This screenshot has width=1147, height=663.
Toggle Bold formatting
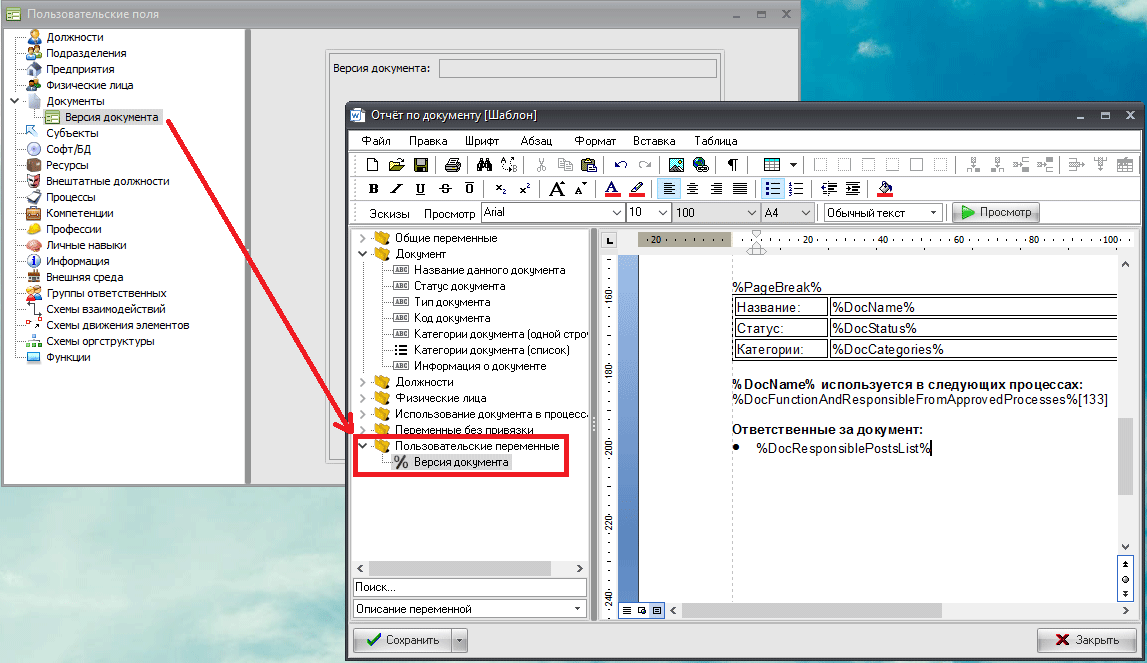coord(373,189)
